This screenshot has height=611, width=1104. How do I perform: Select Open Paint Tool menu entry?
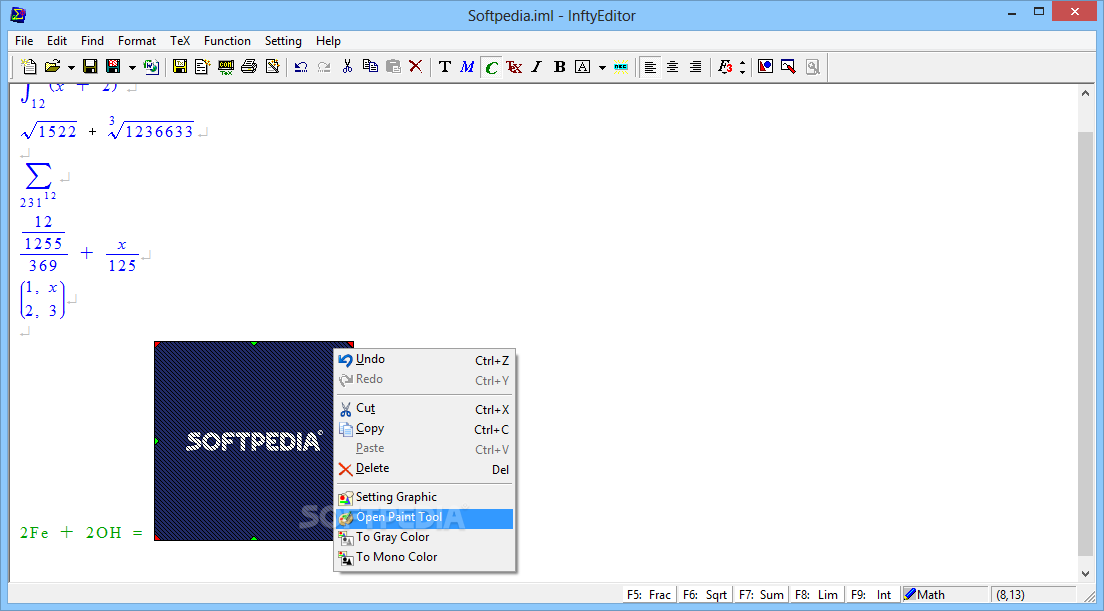click(x=425, y=518)
